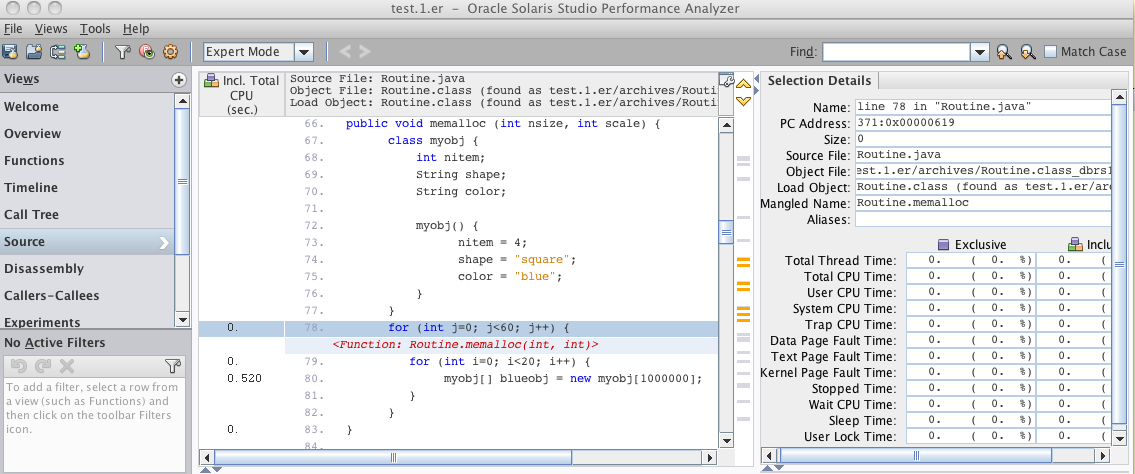Click the Name field in Selection Details
Screen dimensions: 1135x474
[x=983, y=107]
